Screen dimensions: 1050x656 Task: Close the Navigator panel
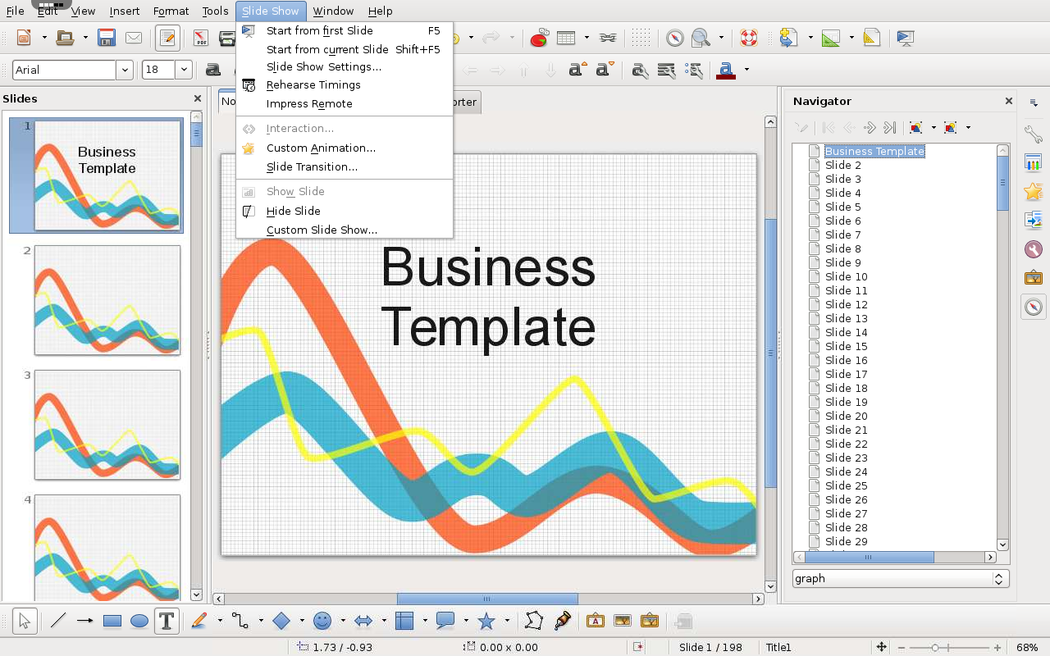click(1008, 101)
